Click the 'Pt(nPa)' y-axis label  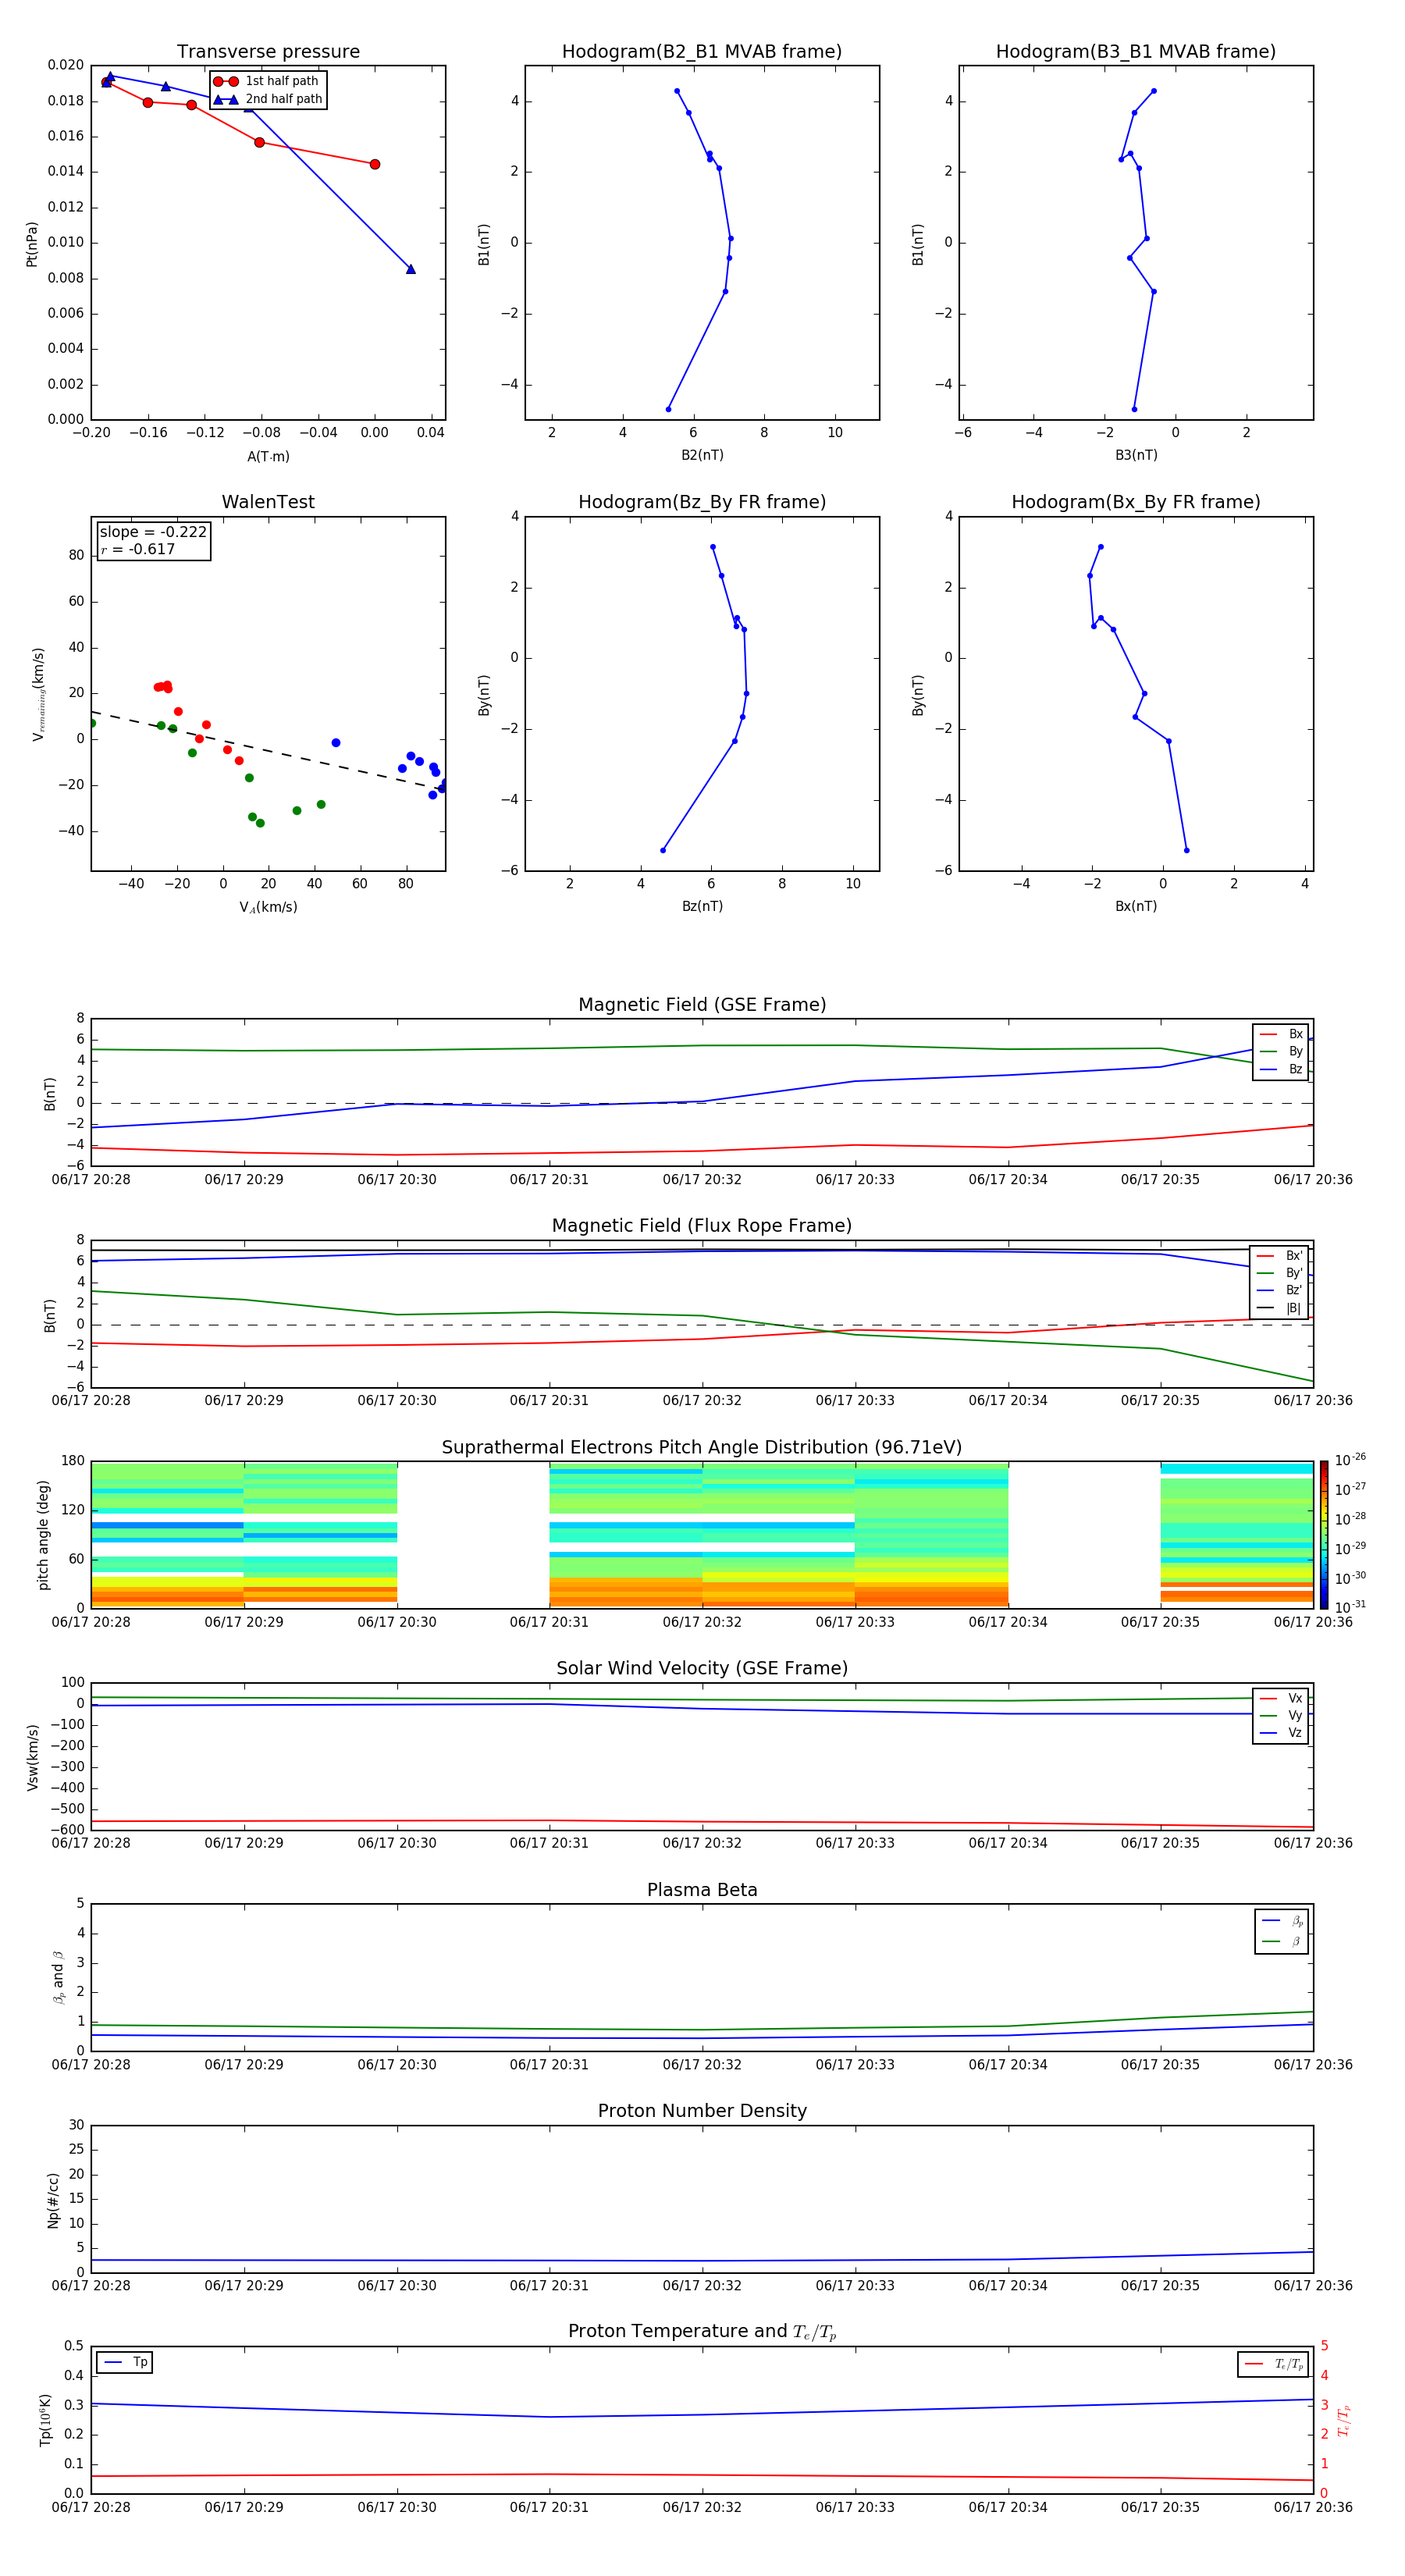tap(32, 243)
